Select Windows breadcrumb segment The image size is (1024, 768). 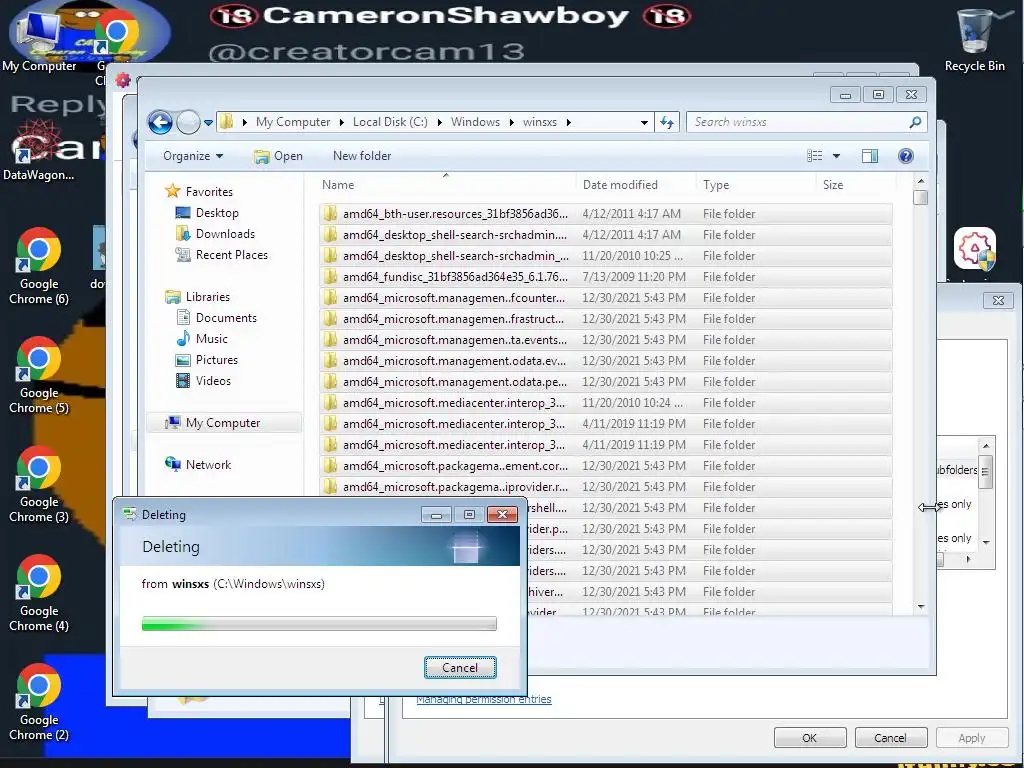(475, 122)
